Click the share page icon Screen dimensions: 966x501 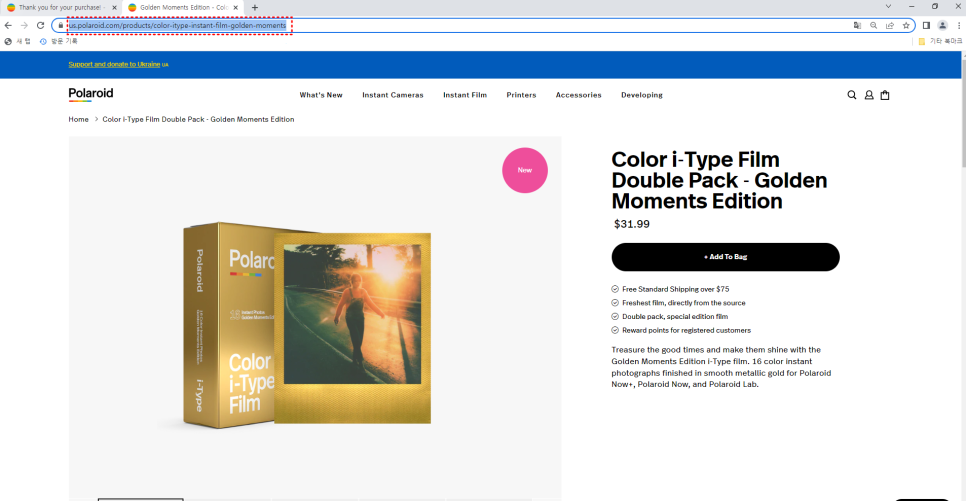890,25
